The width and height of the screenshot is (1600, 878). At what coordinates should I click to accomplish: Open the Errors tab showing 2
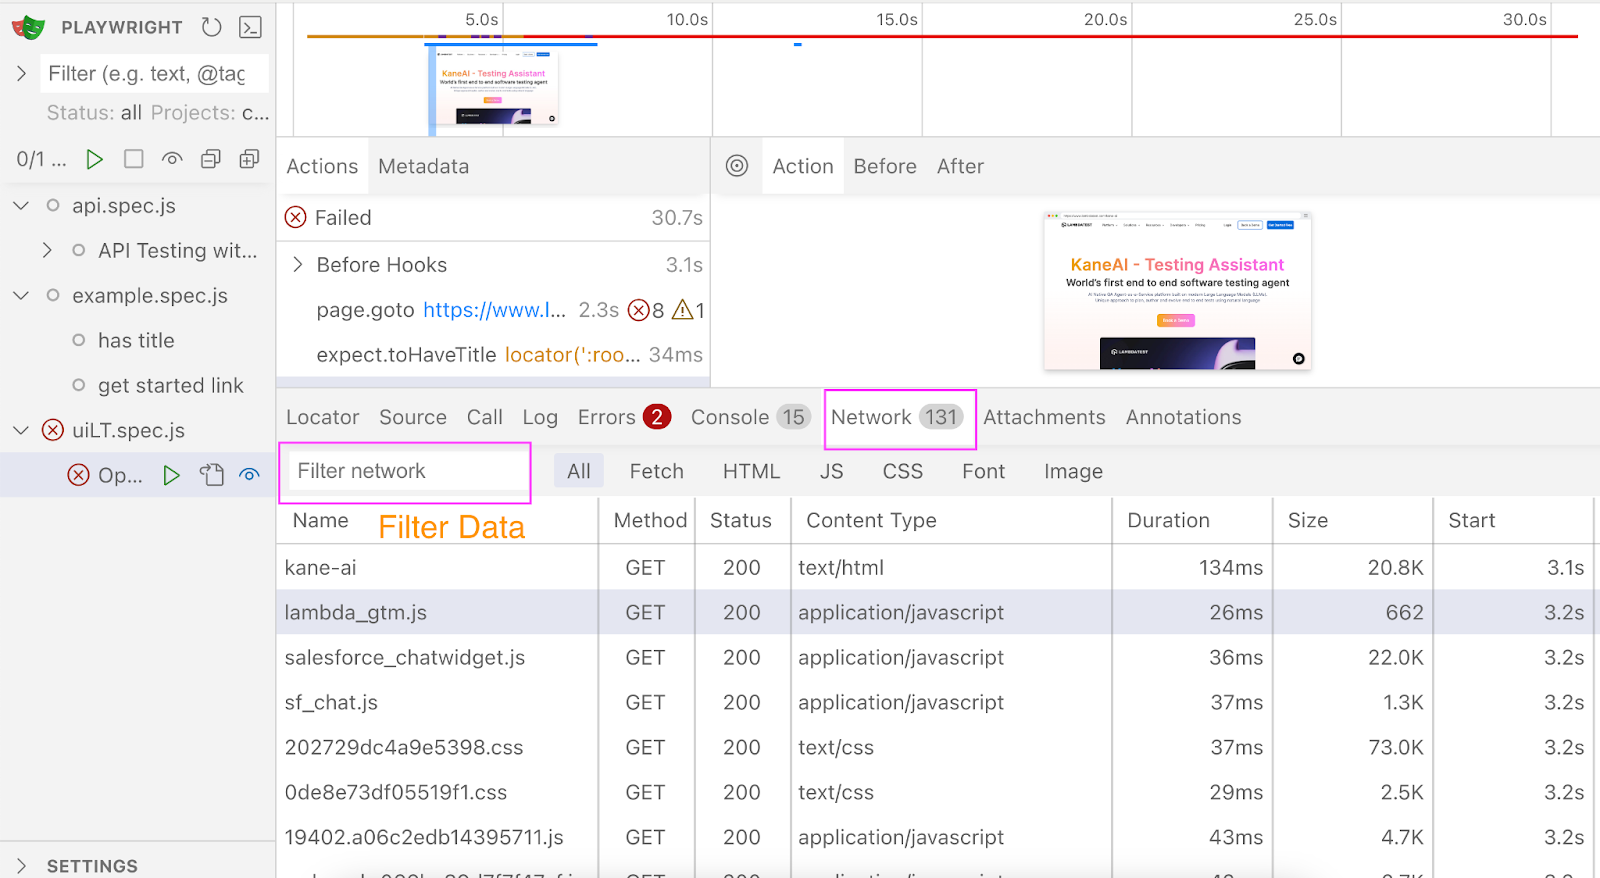(624, 417)
